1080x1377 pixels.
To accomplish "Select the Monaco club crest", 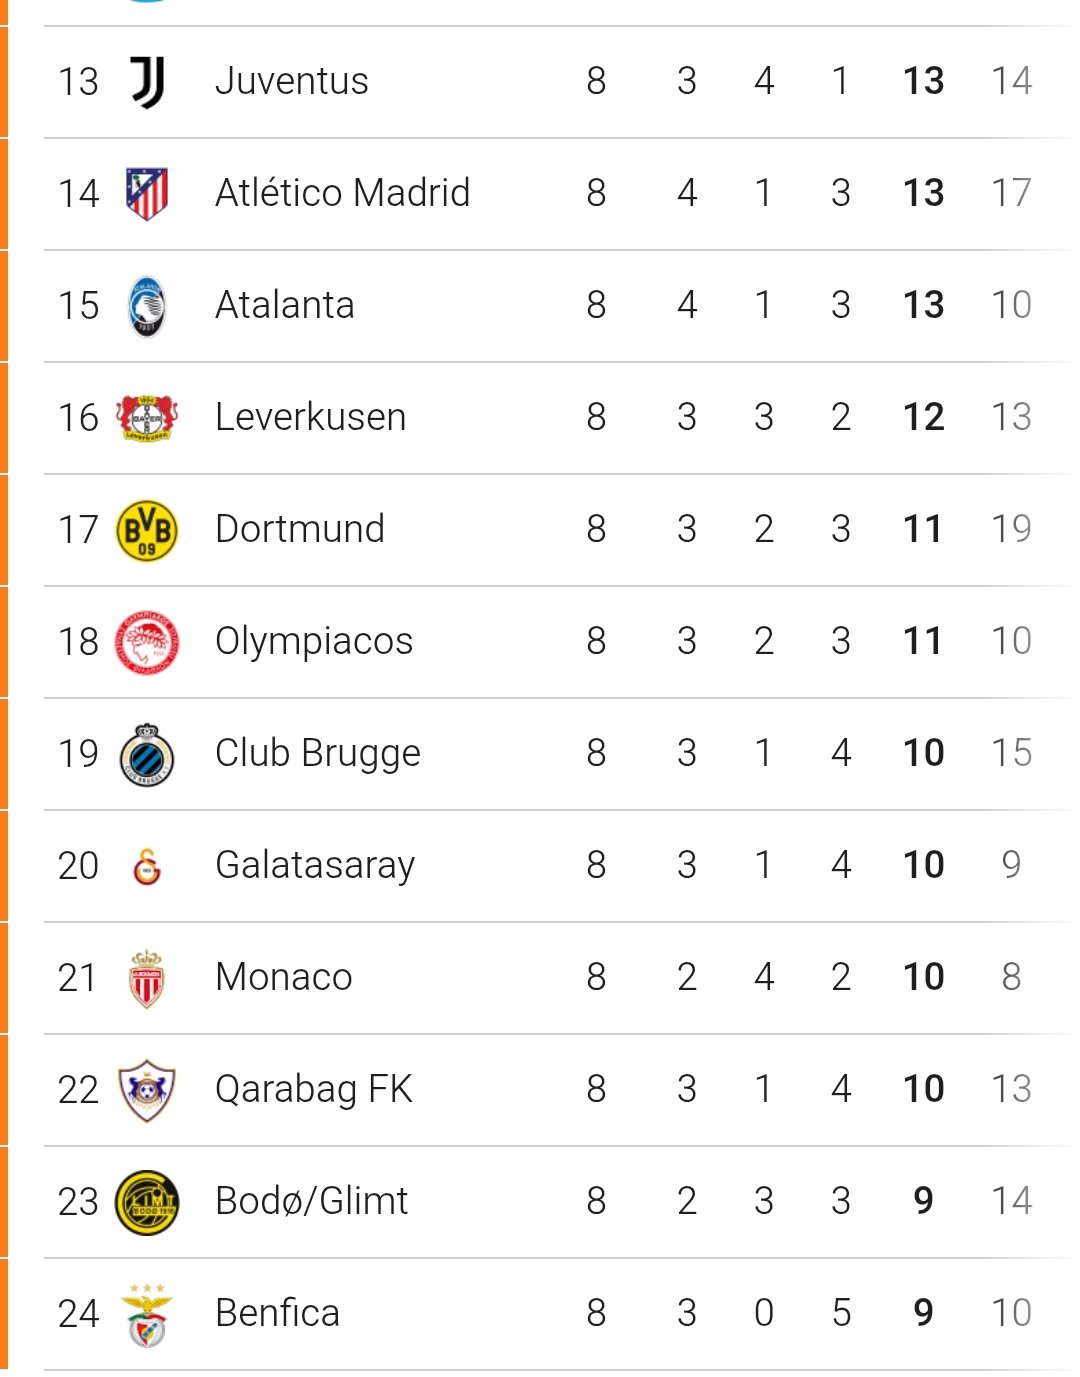I will point(147,978).
